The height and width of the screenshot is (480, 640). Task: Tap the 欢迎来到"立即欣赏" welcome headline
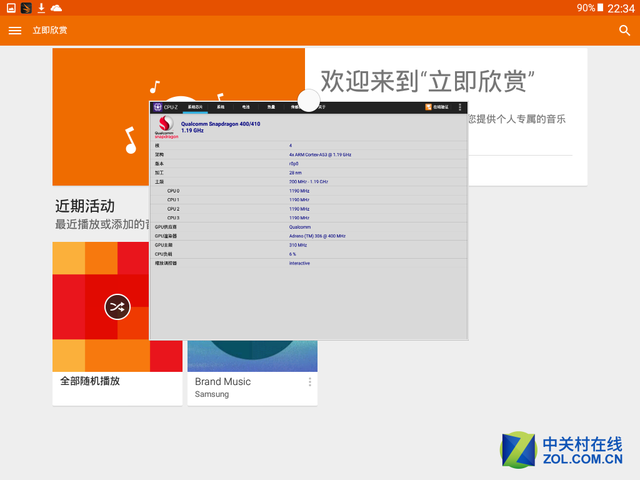[x=427, y=81]
